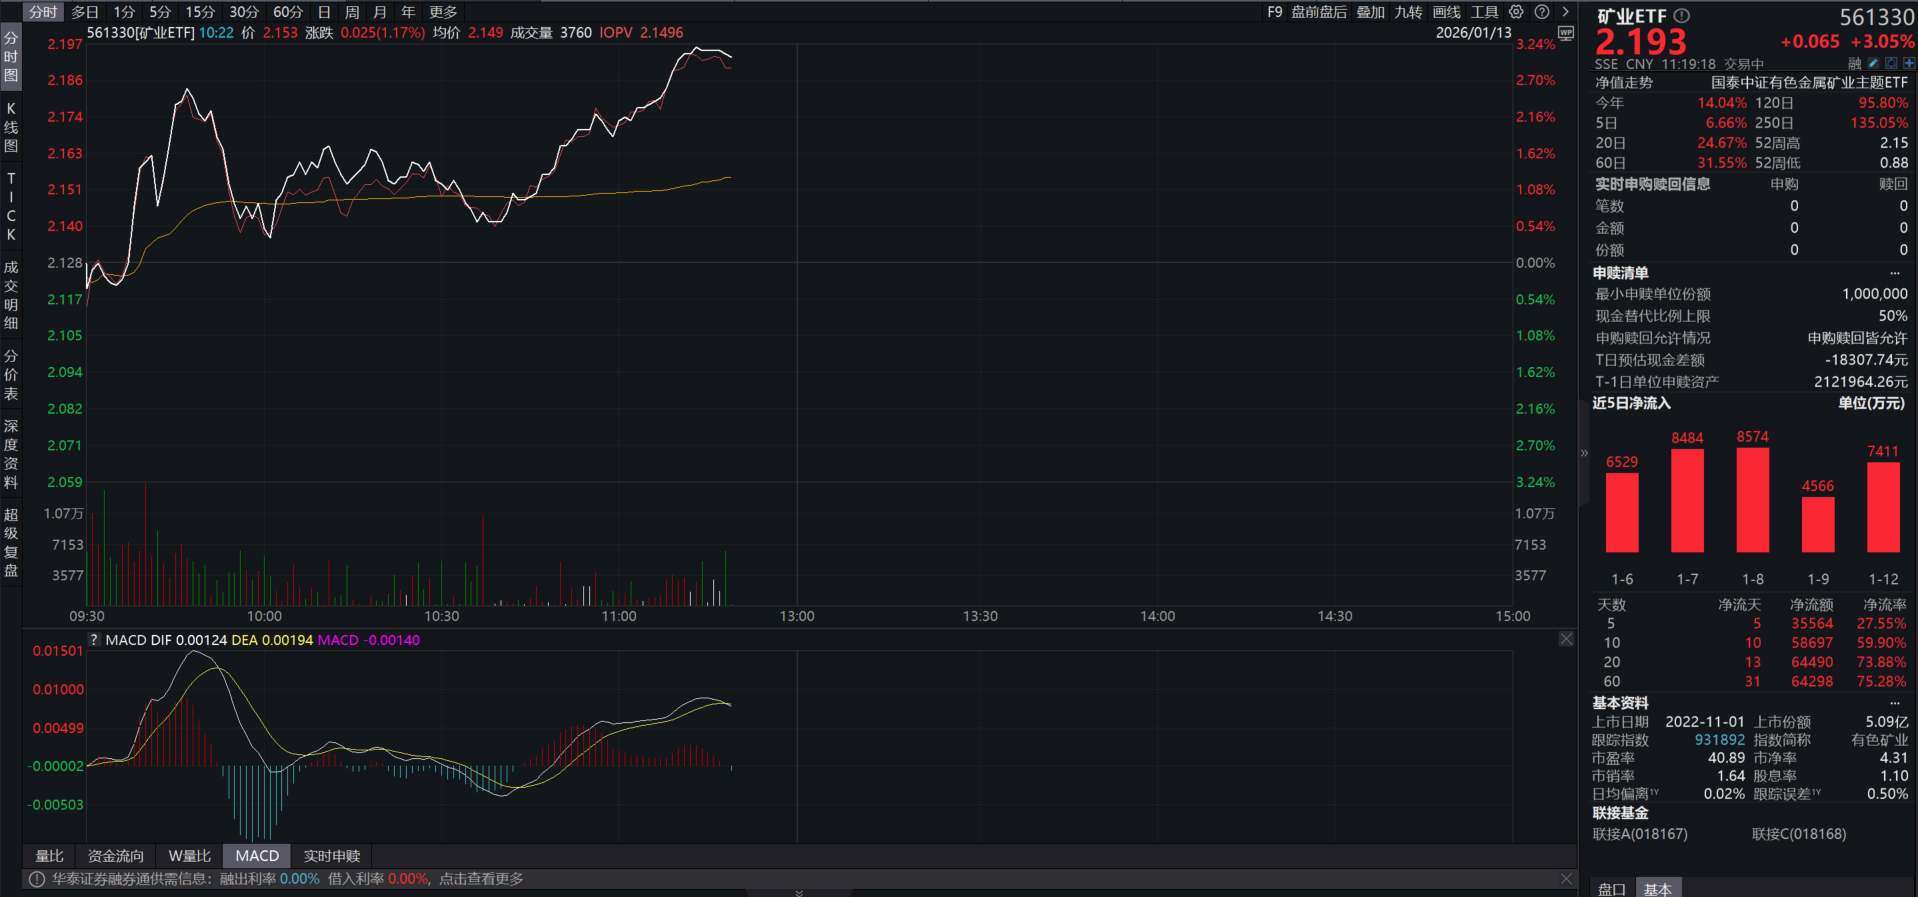
Task: Set a price alert with the bell icon
Action: 1891,63
